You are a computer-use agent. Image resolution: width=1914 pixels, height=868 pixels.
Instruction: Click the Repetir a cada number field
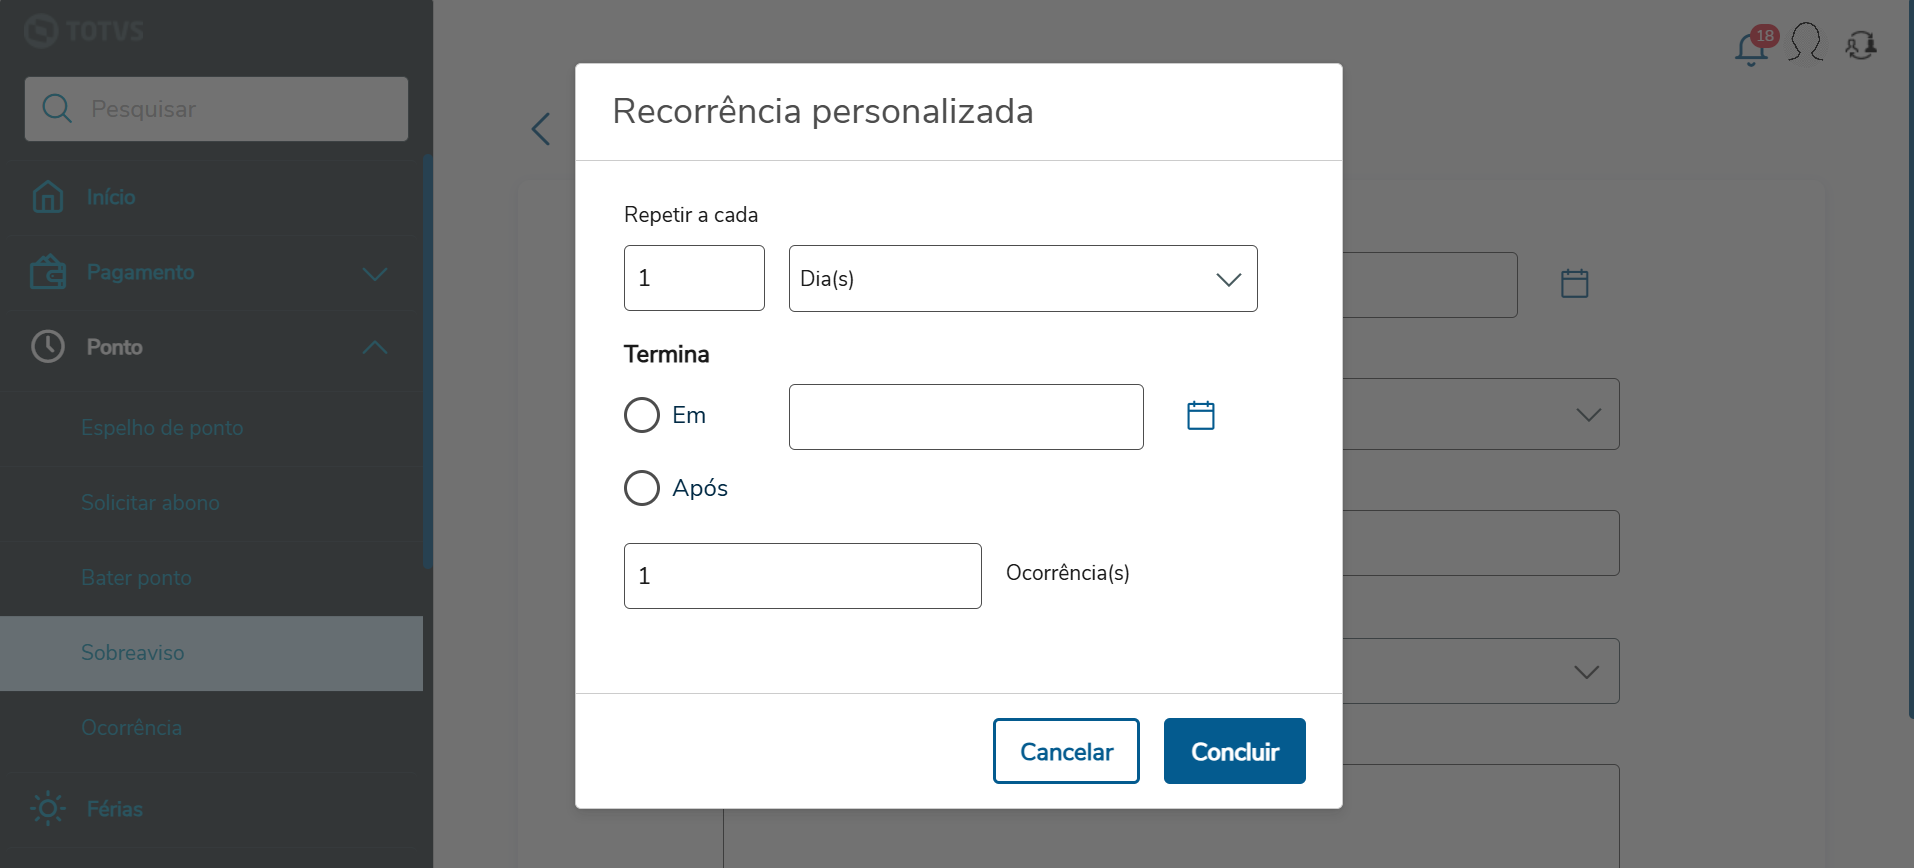[694, 278]
